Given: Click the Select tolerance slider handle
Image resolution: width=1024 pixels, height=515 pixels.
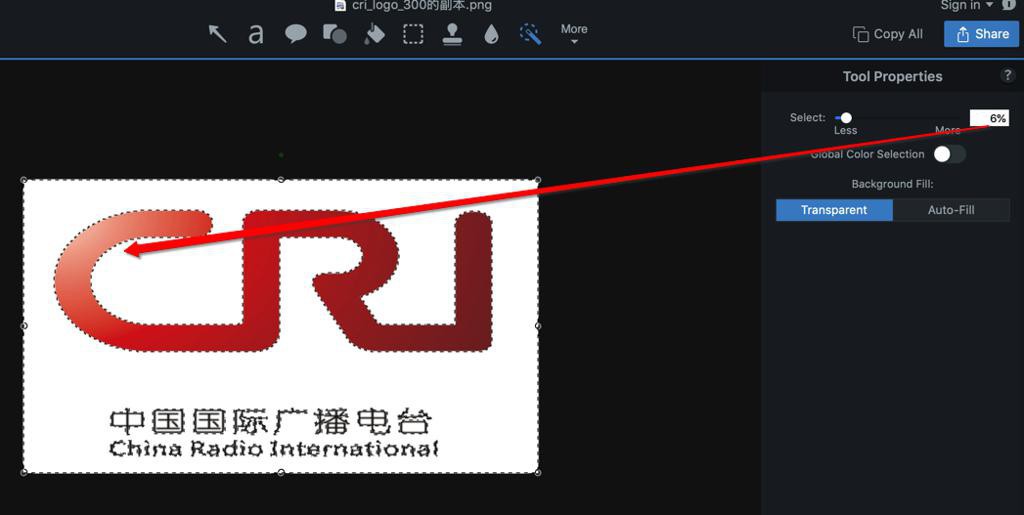Looking at the screenshot, I should [x=846, y=118].
